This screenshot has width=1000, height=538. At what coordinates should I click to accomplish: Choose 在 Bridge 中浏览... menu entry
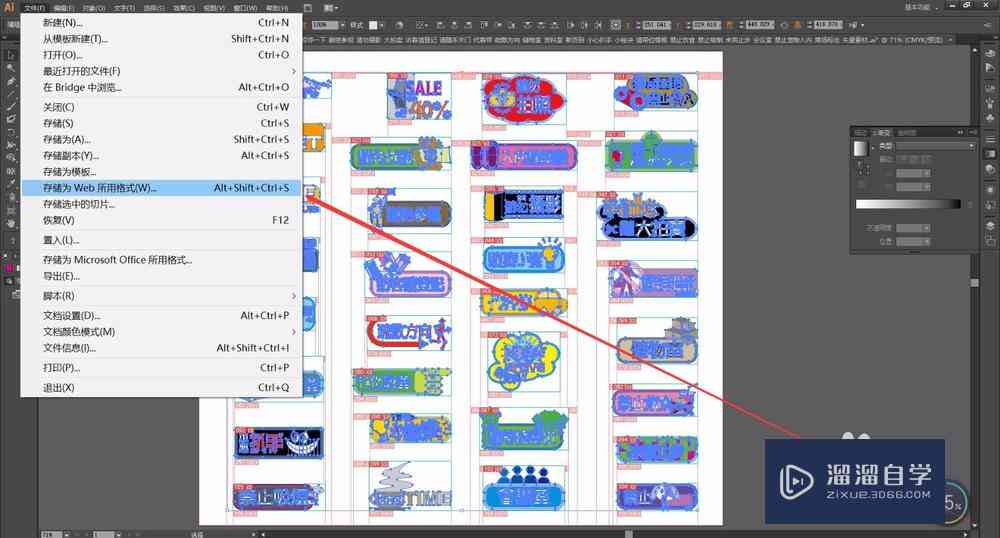(x=161, y=87)
